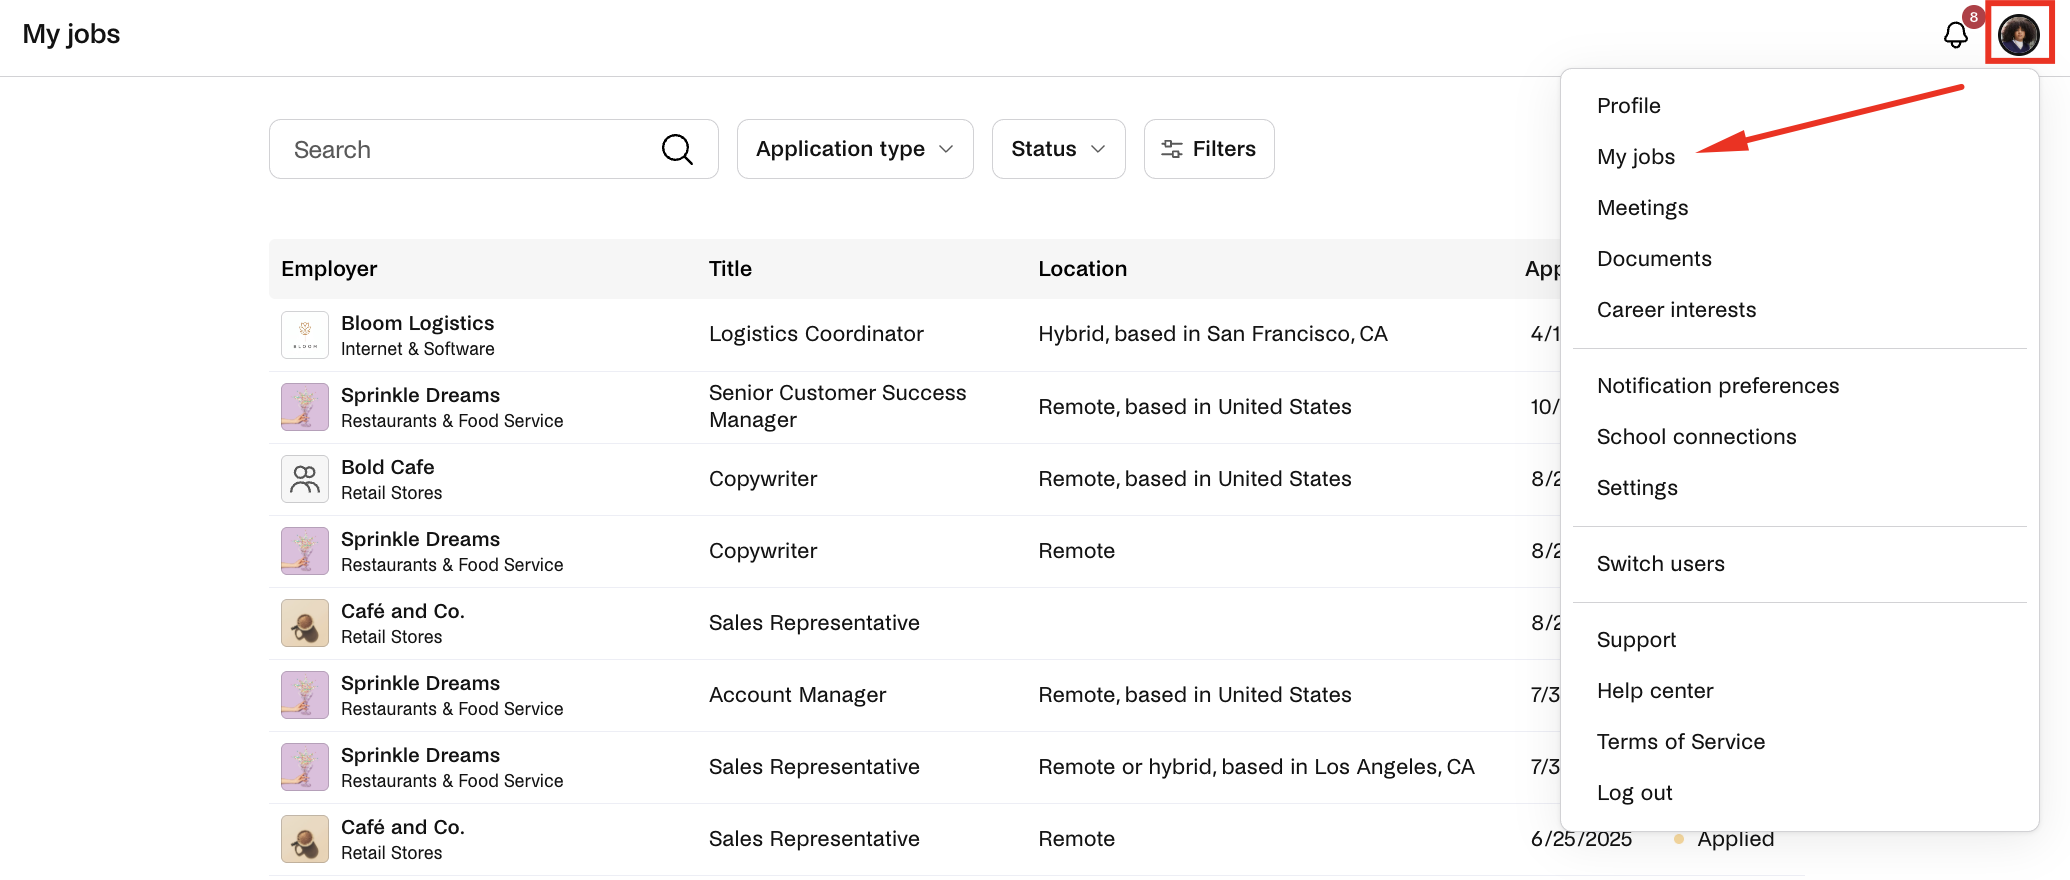Select Profile from the menu

[x=1628, y=106]
